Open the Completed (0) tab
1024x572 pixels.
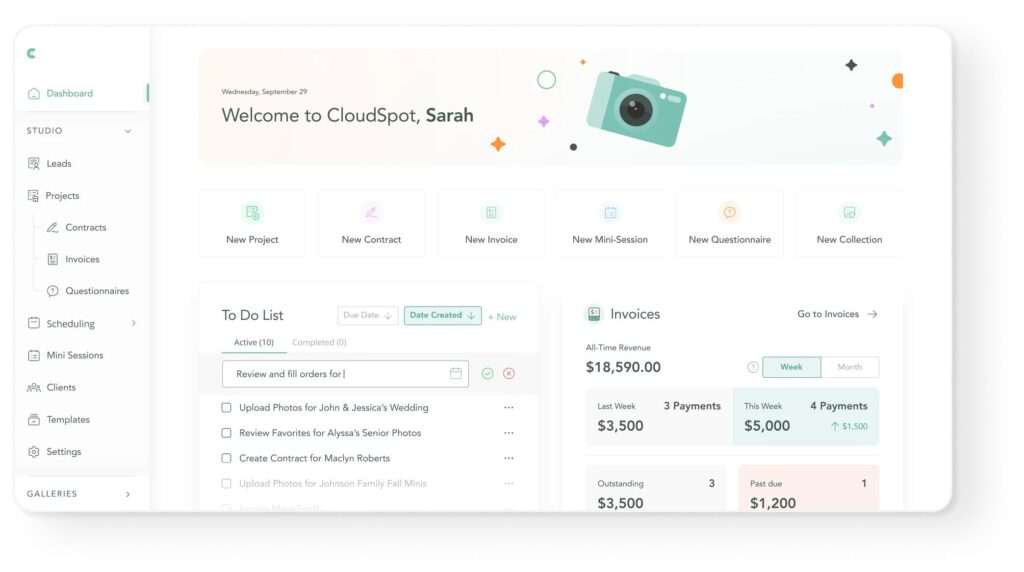pos(319,342)
